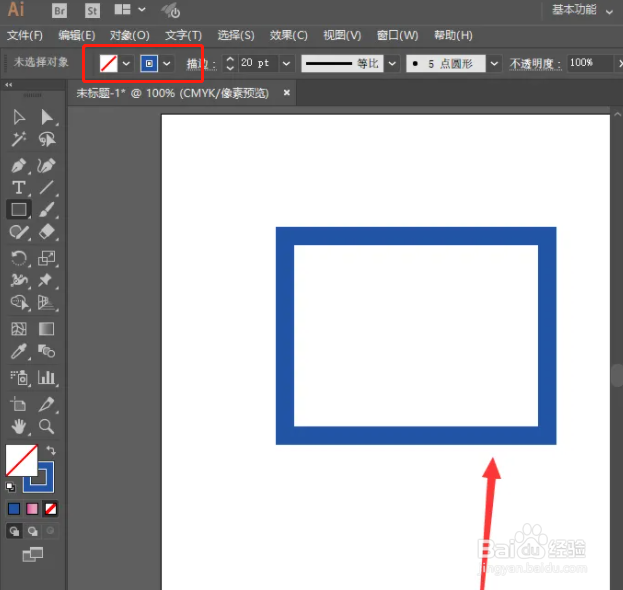
Task: Click the toolbox fill box (none)
Action: tap(21, 460)
